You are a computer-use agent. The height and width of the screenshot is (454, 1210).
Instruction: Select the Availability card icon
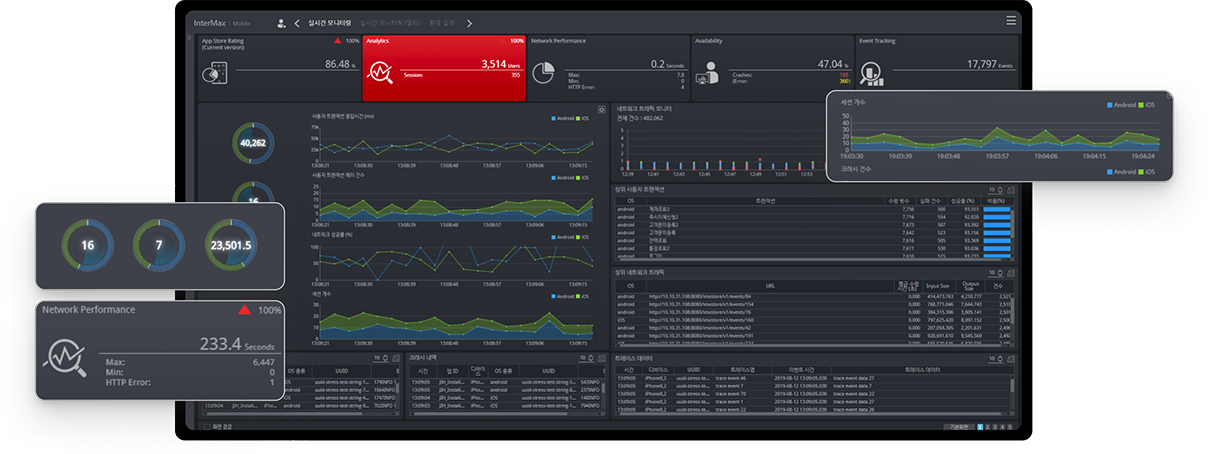pyautogui.click(x=708, y=73)
